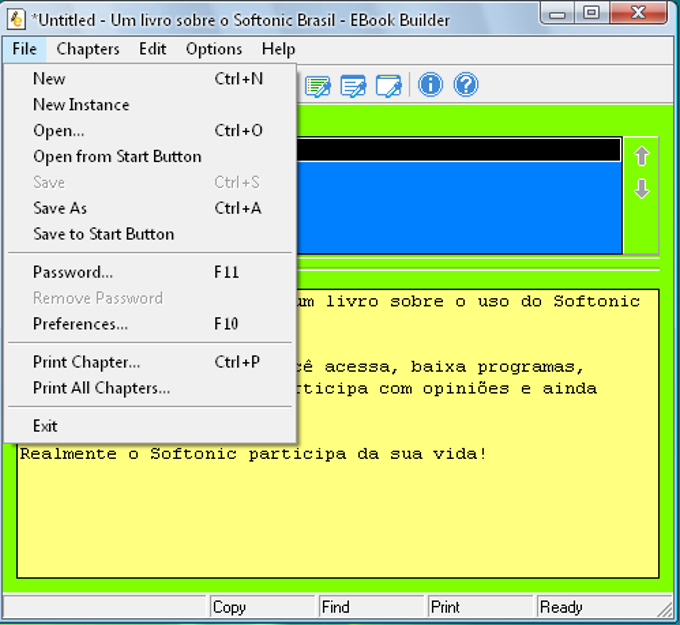Open the blue question mark help icon
The image size is (680, 625).
click(x=466, y=85)
